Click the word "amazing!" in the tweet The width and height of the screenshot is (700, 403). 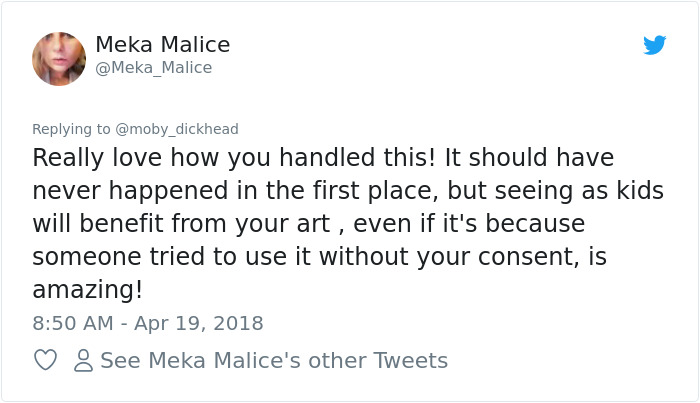88,289
